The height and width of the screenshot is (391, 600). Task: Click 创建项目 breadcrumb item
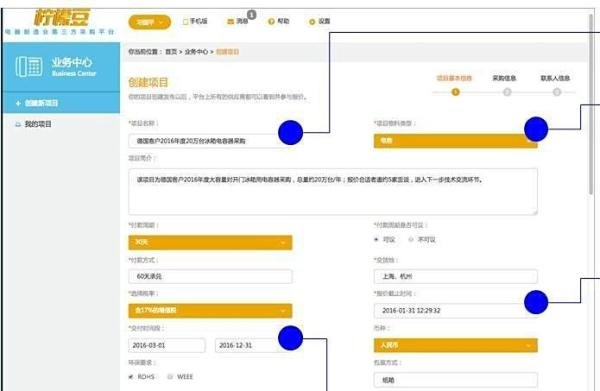click(x=227, y=52)
